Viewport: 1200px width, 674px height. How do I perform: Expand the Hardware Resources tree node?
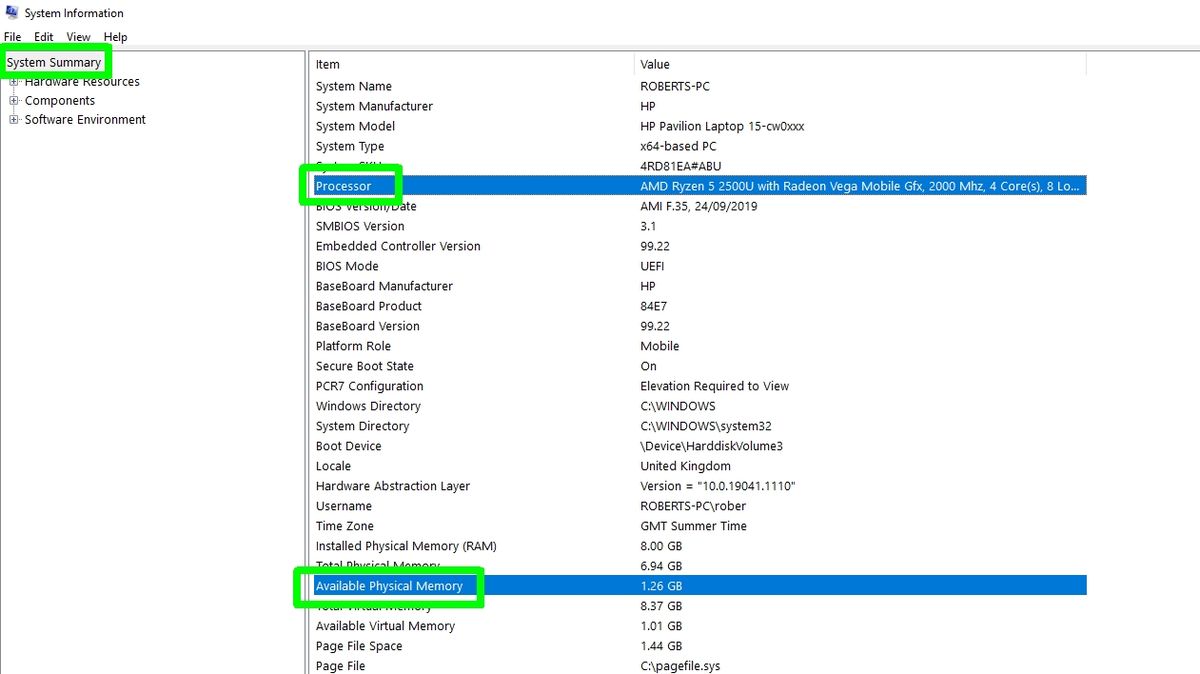click(13, 81)
